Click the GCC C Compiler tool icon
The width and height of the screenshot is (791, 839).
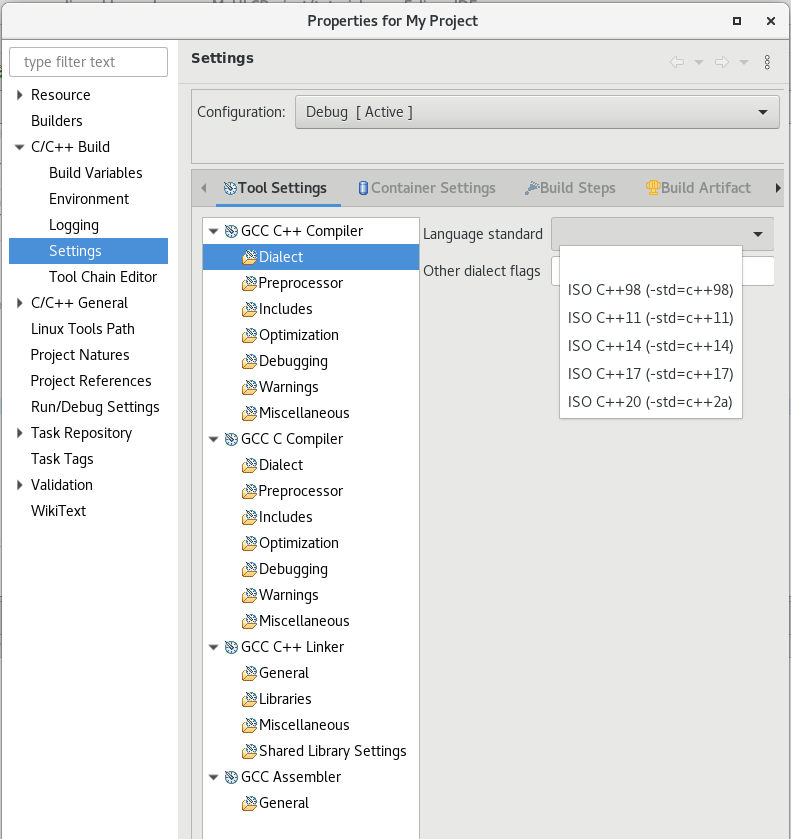231,439
